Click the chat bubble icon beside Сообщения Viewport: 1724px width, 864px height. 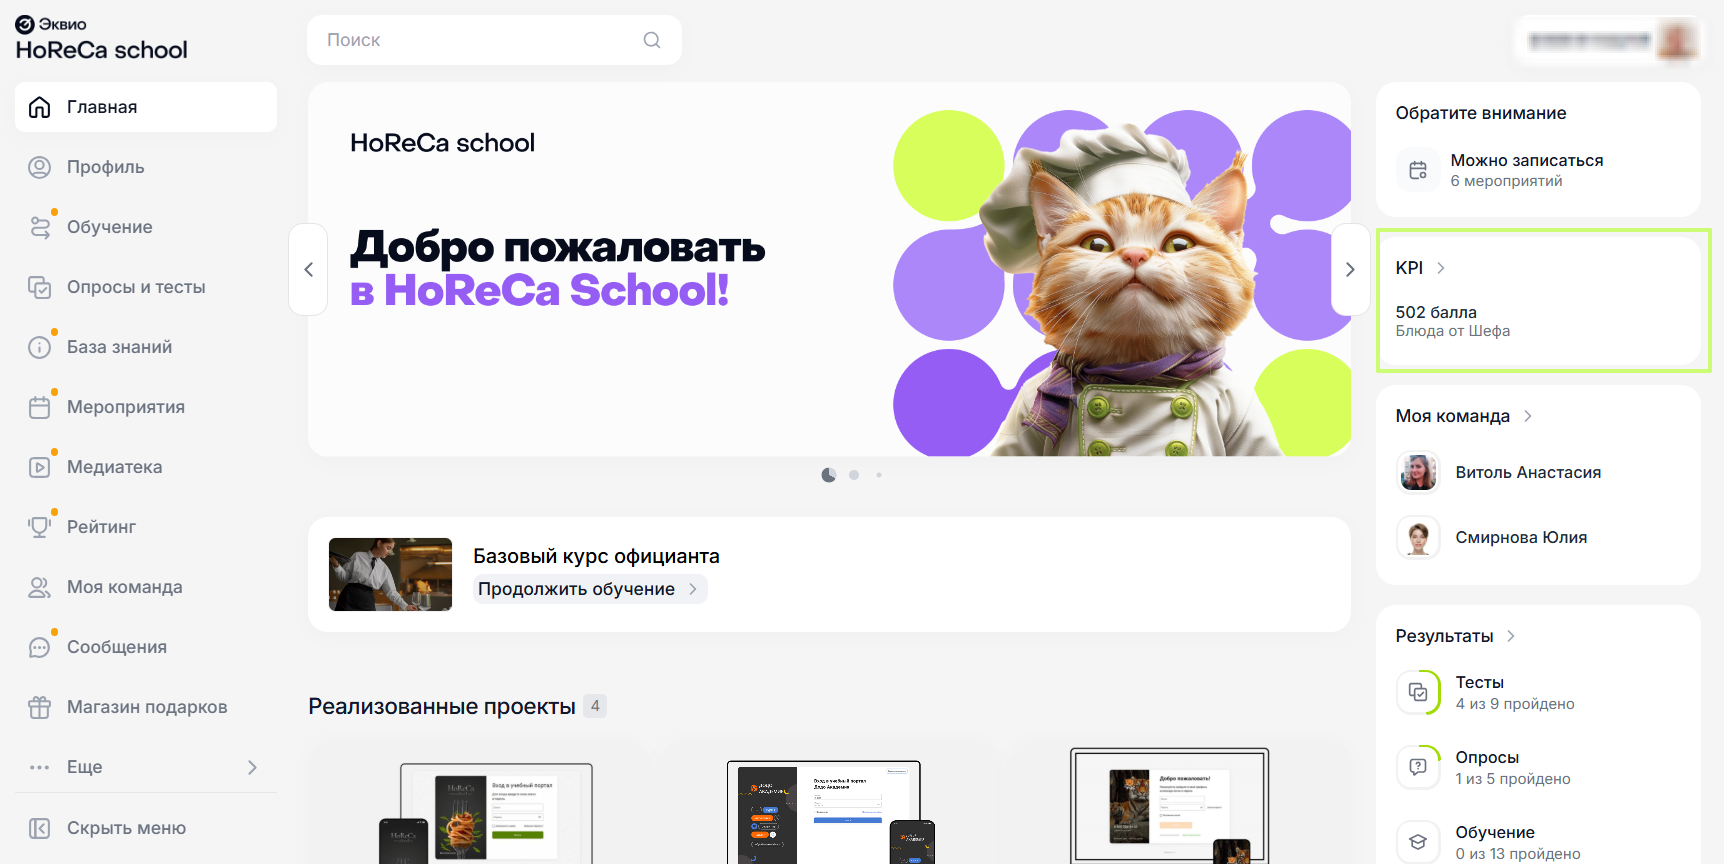point(39,647)
